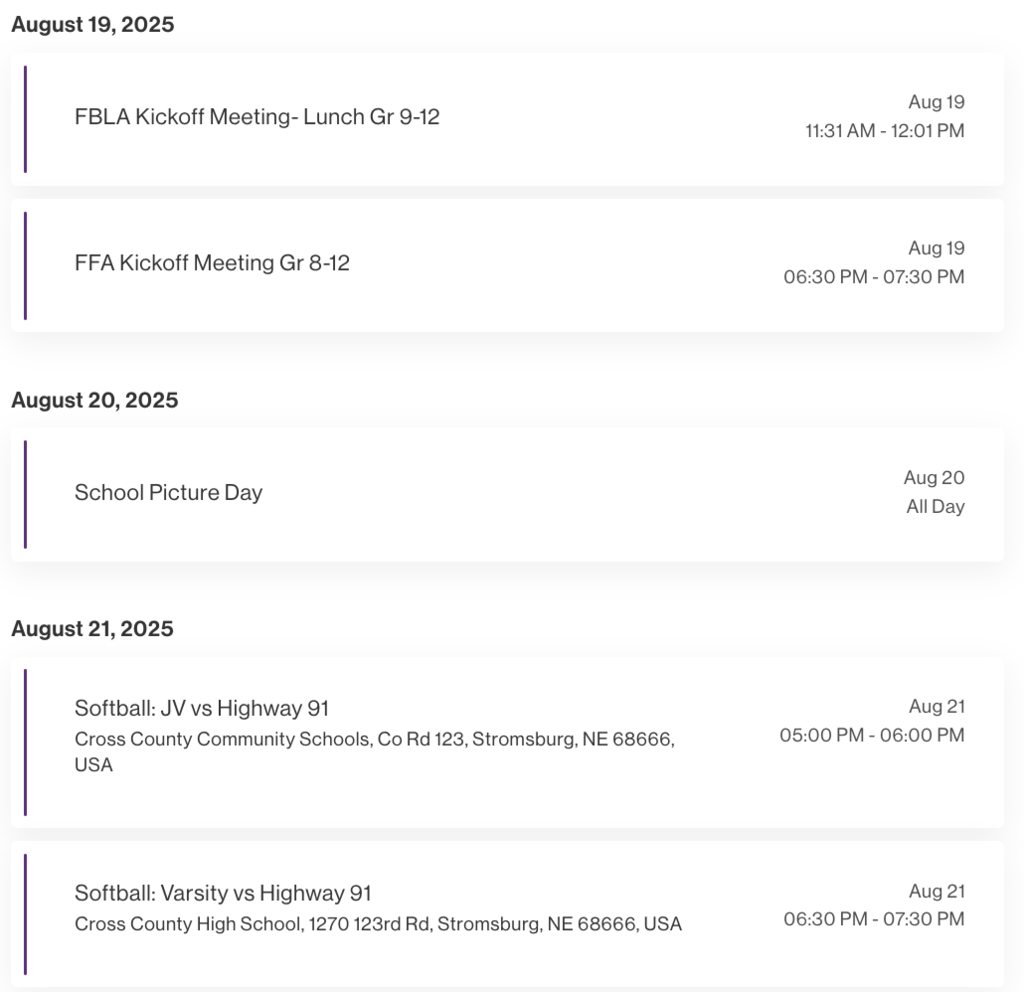Click the Aug 20 date label
The image size is (1024, 992).
coord(934,478)
